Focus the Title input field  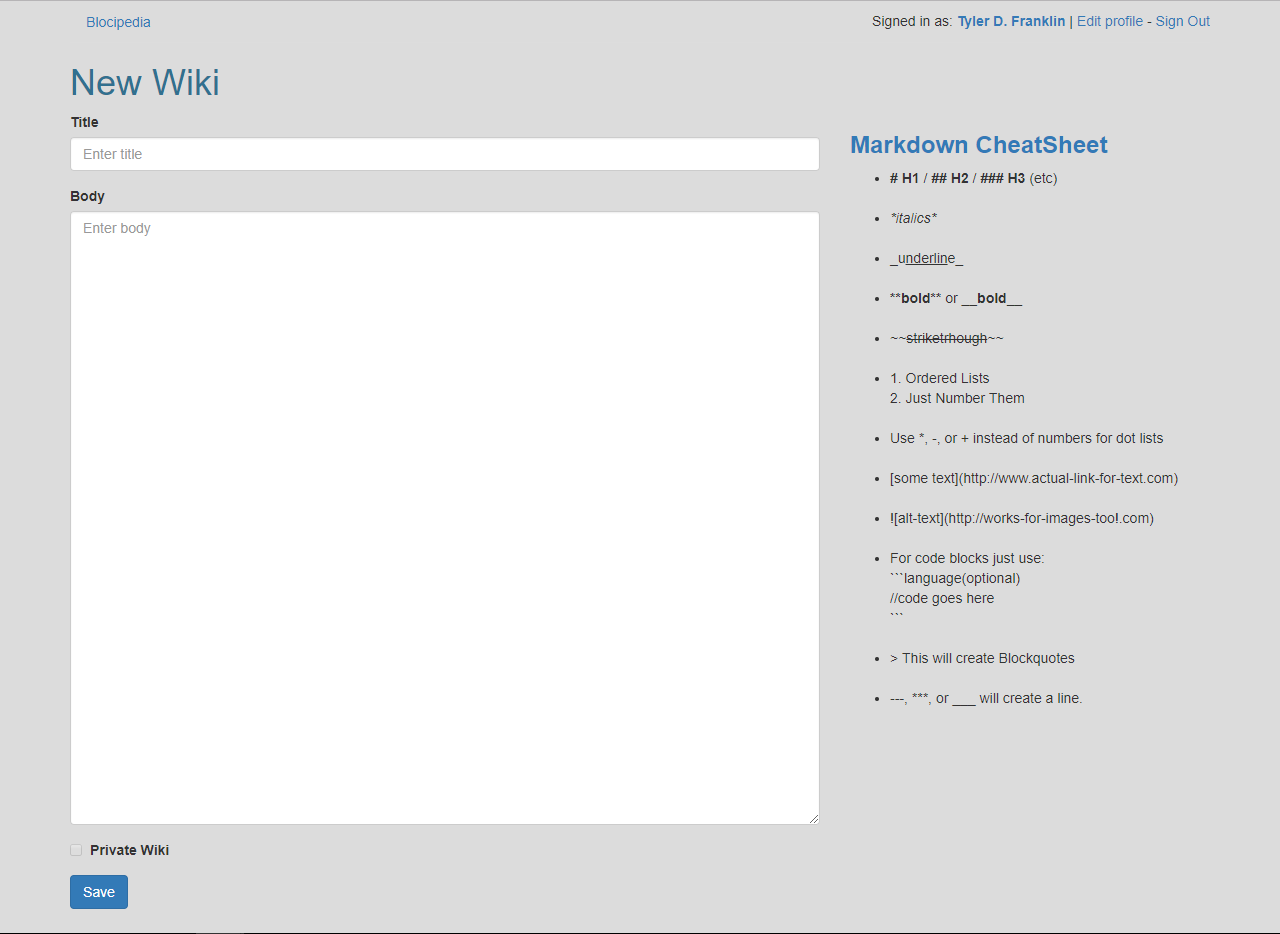point(445,154)
